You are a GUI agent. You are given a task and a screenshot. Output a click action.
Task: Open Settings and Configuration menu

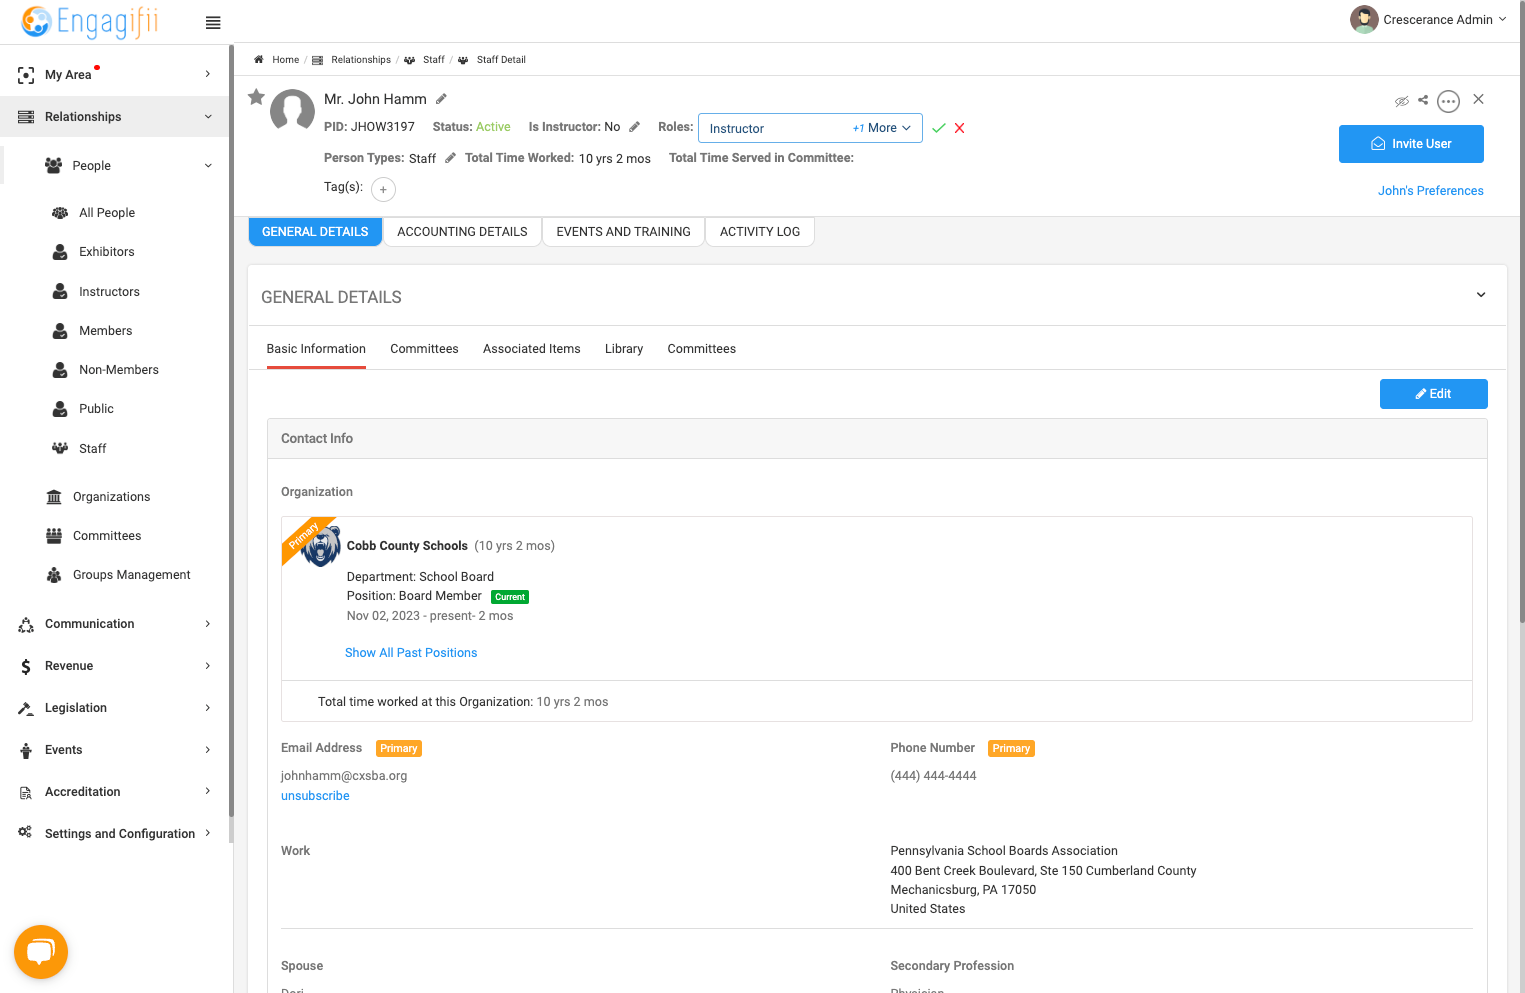point(115,834)
